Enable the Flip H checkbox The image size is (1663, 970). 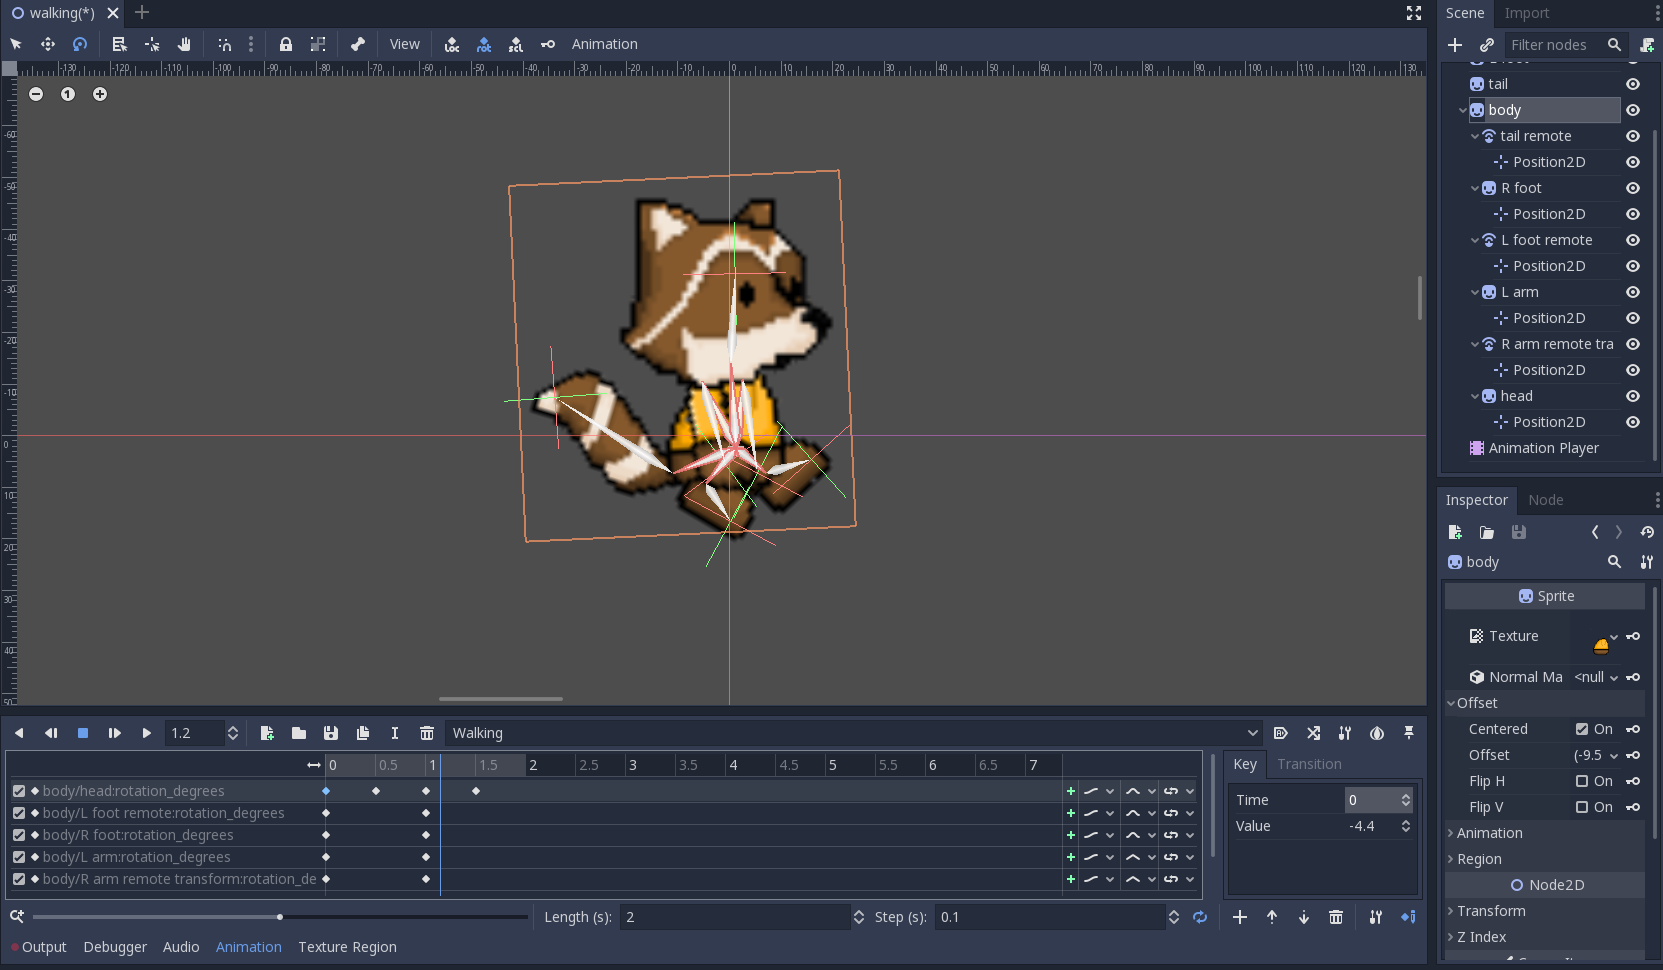[1582, 781]
